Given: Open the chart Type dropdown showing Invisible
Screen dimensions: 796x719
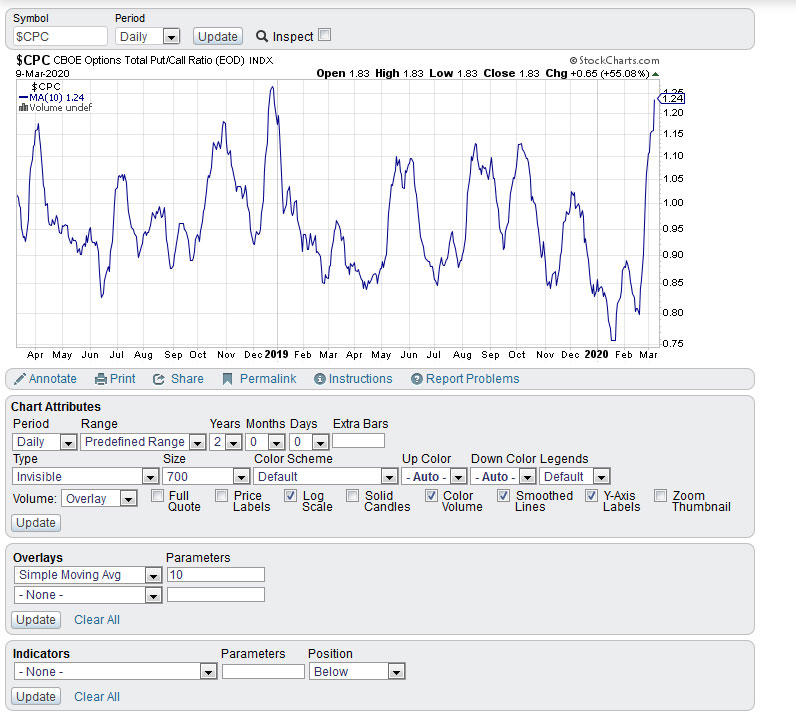Looking at the screenshot, I should coord(86,477).
